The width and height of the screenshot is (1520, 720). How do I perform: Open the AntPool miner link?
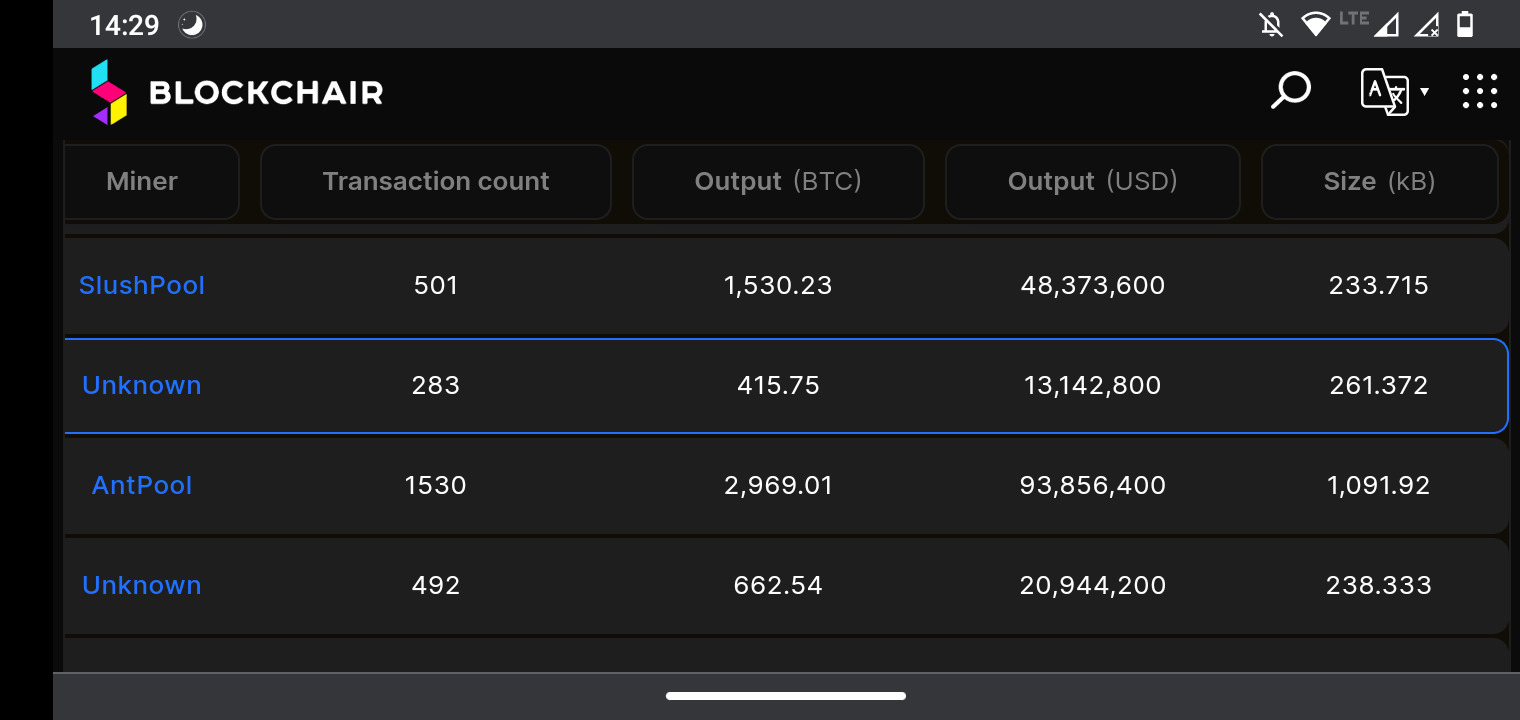(x=142, y=485)
